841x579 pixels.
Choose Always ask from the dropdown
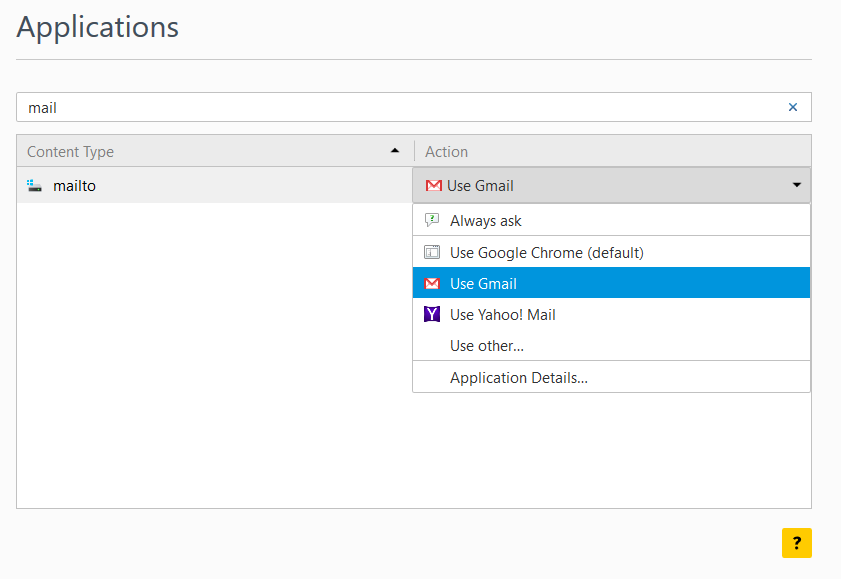click(611, 220)
